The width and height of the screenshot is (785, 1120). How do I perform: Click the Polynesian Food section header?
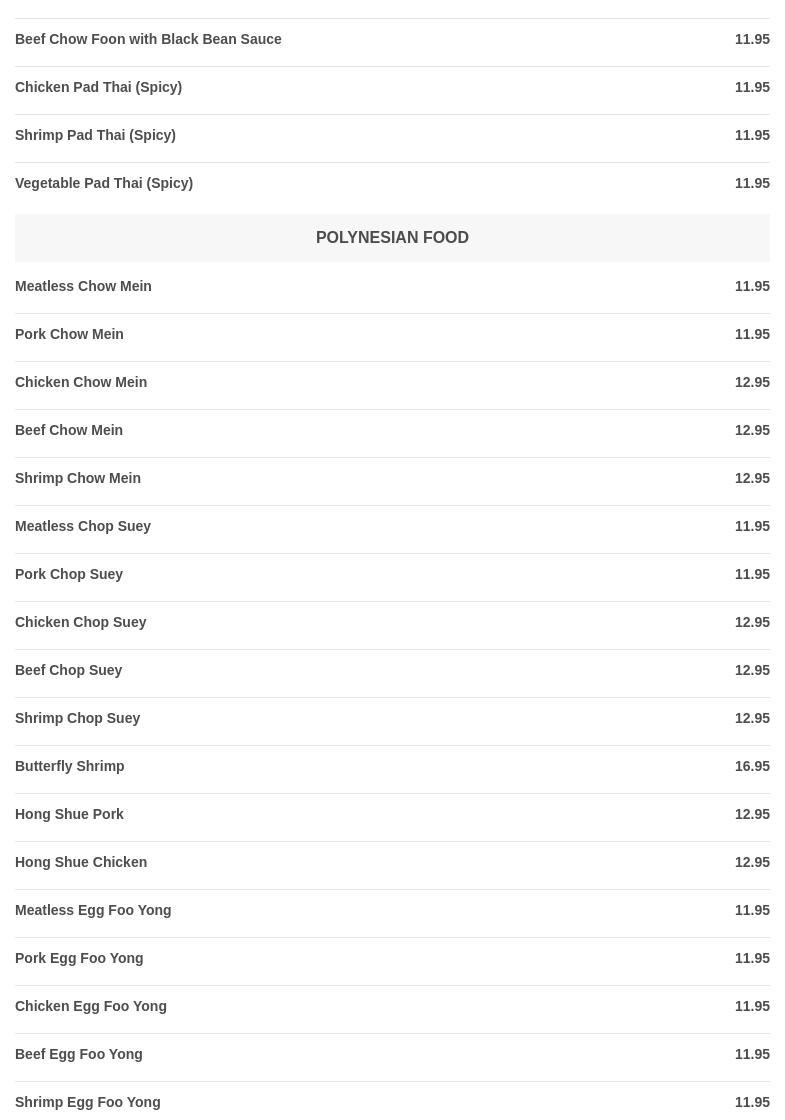pyautogui.click(x=392, y=238)
